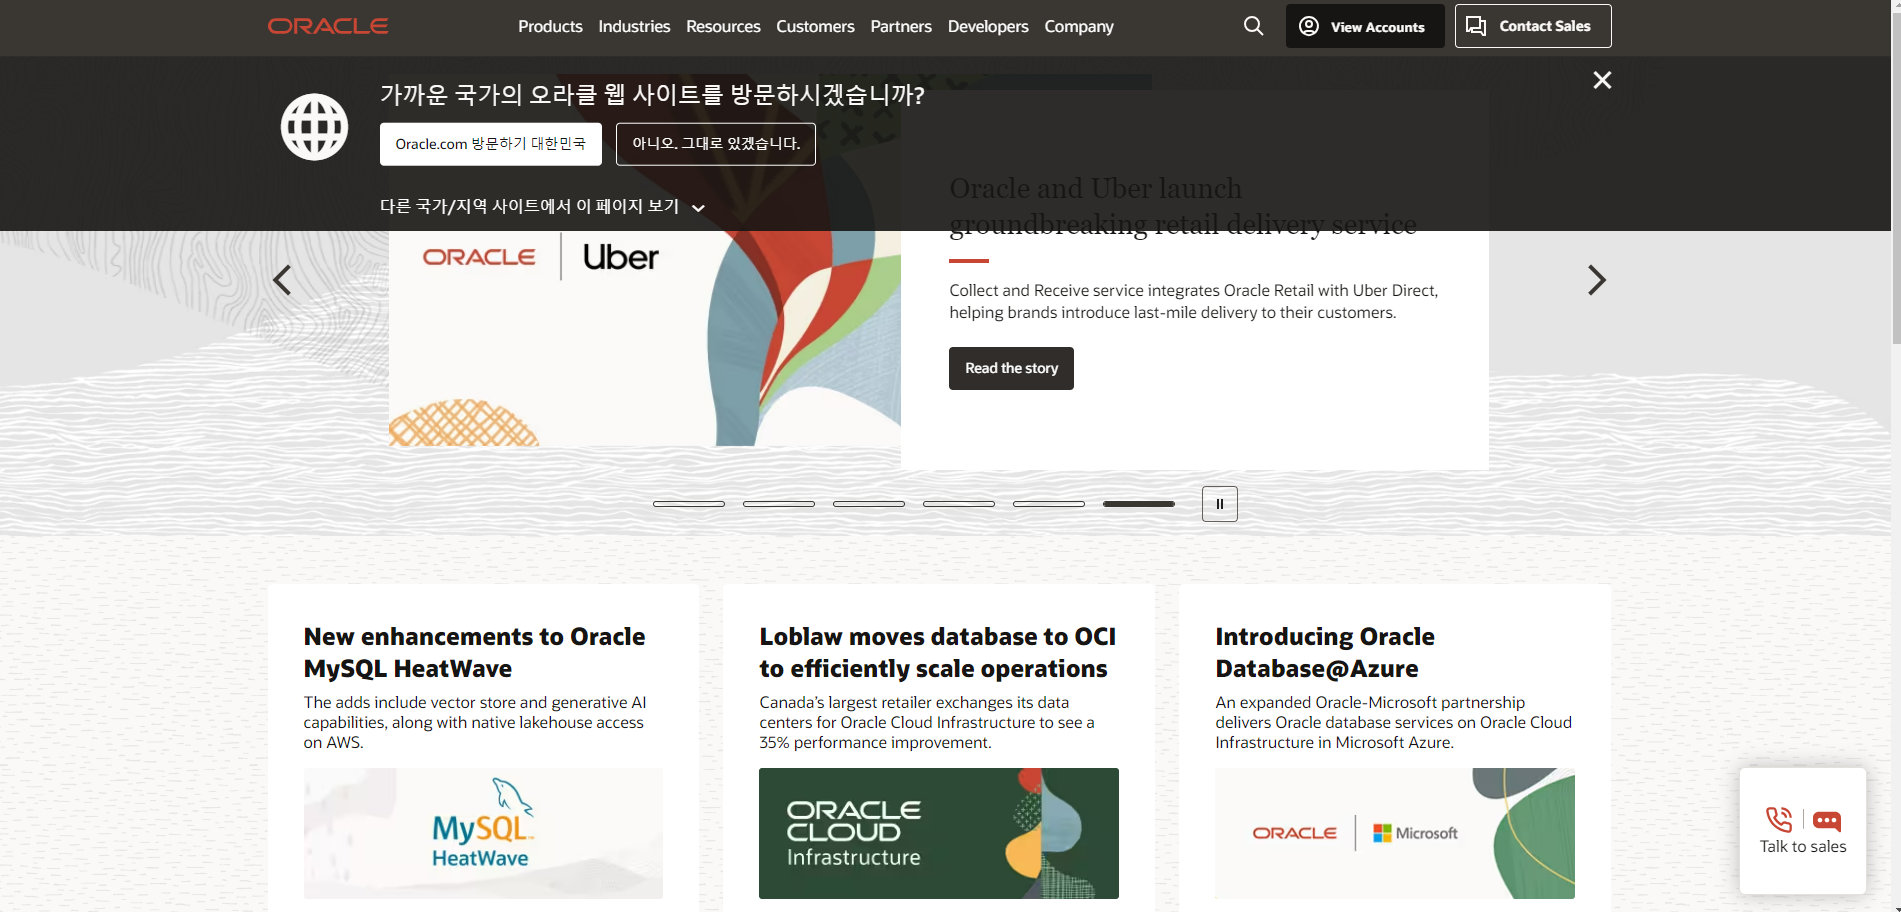Image resolution: width=1901 pixels, height=912 pixels.
Task: Select the second carousel slide indicator
Action: [x=779, y=504]
